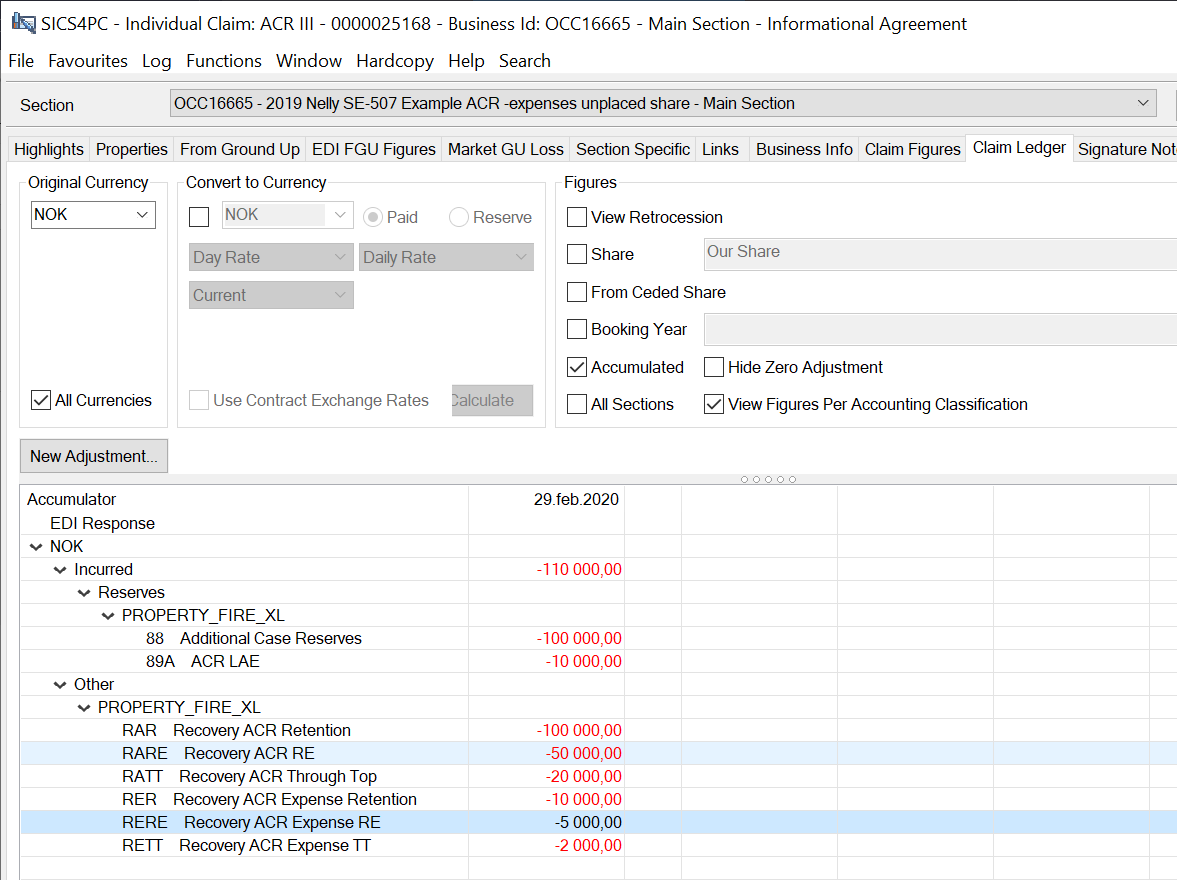Click the panel splitter grip dots
This screenshot has height=880, width=1177.
click(768, 479)
